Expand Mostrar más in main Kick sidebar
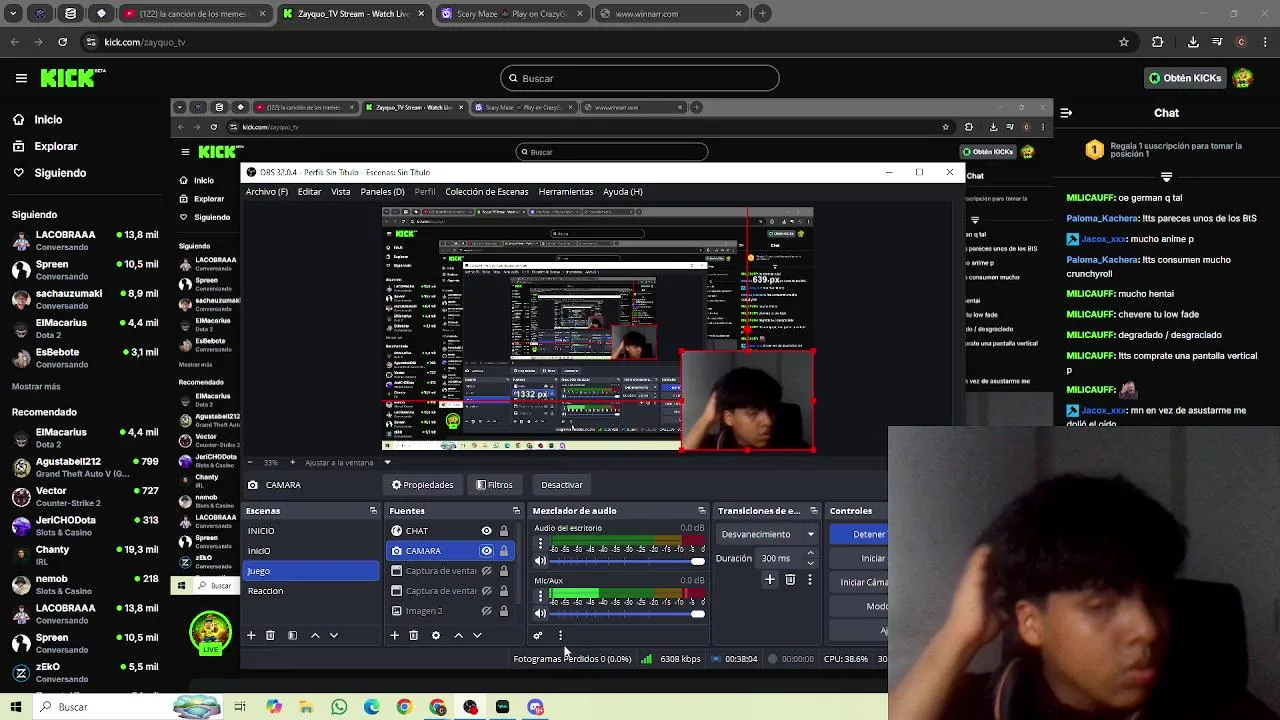 tap(36, 386)
